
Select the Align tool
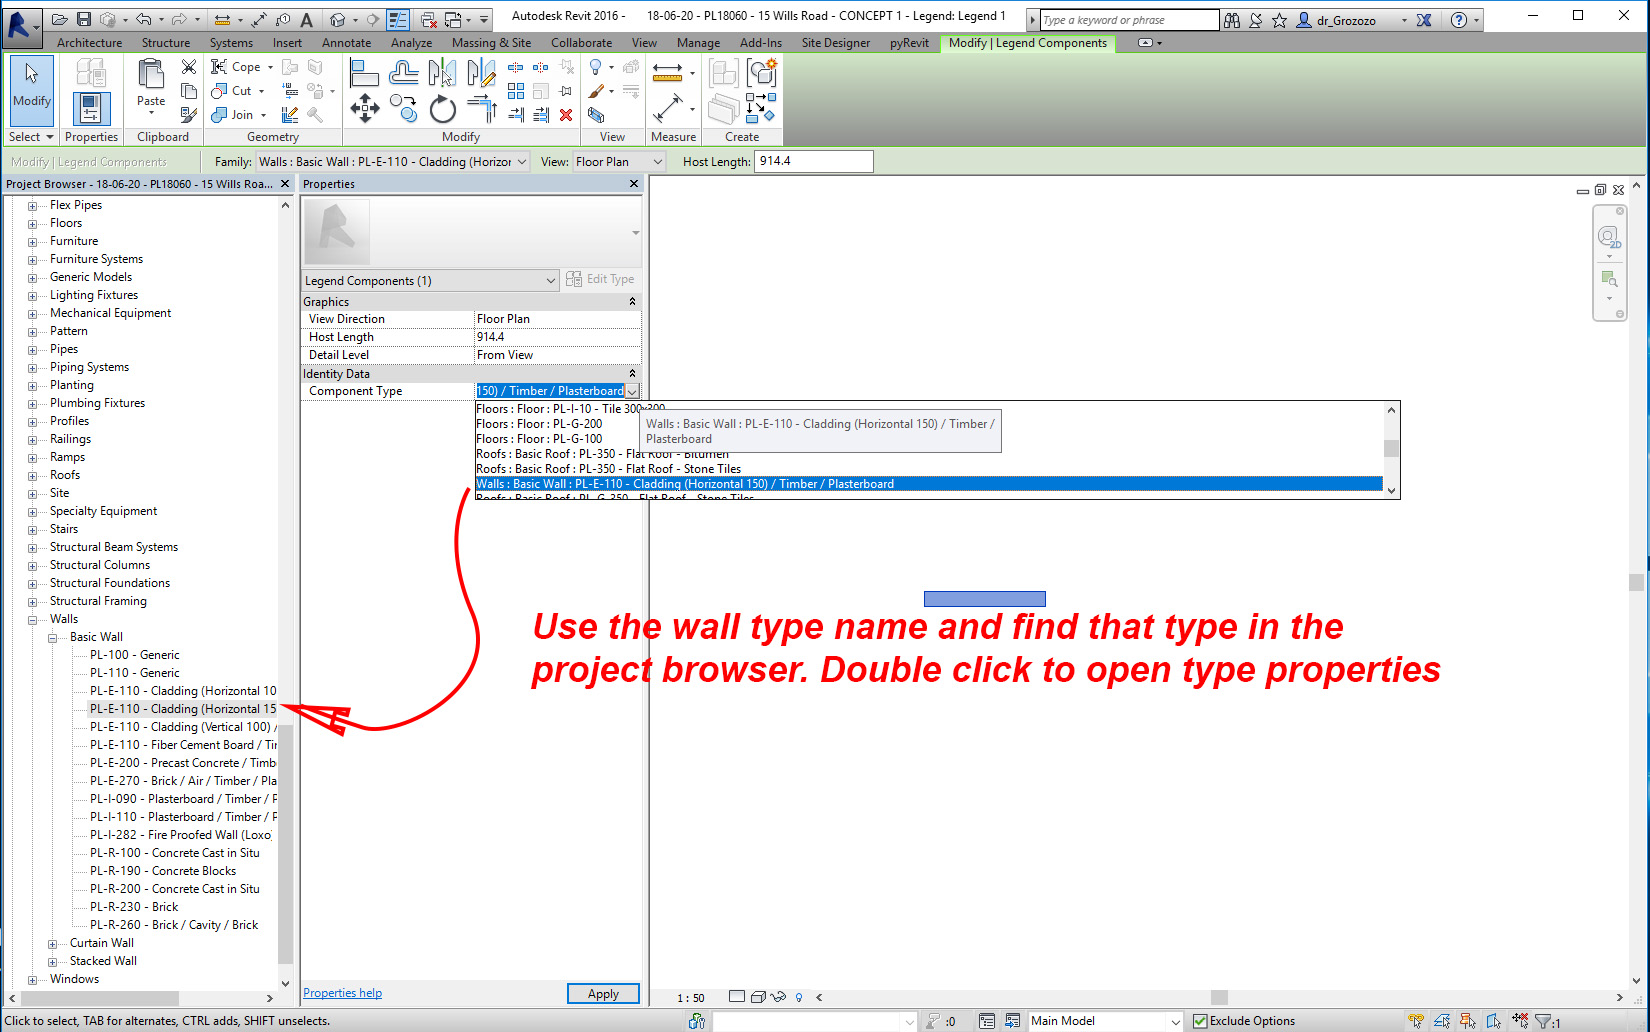364,71
